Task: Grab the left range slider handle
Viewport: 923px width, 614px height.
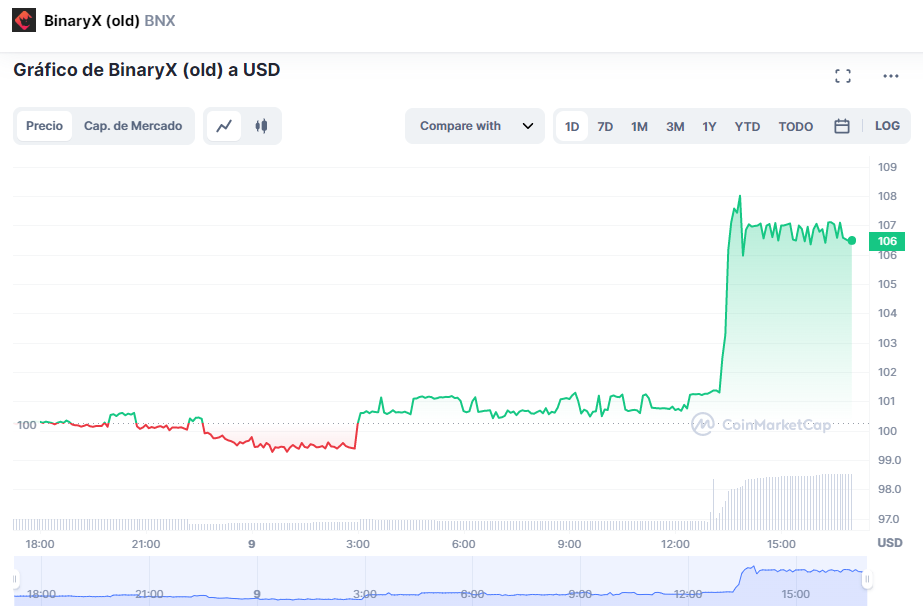Action: point(15,580)
